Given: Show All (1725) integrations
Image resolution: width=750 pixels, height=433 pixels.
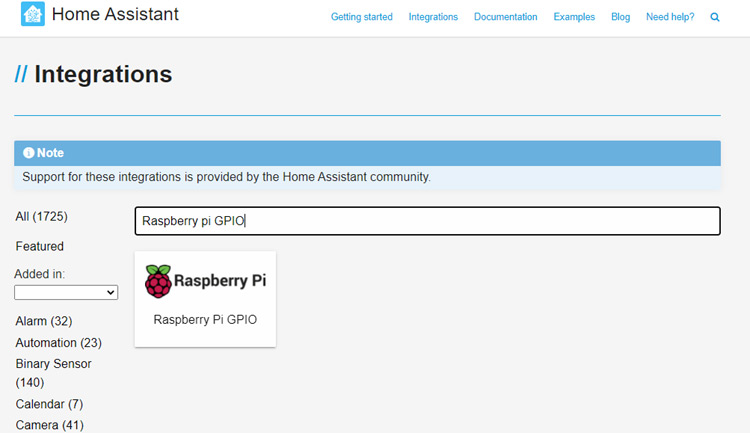Looking at the screenshot, I should pyautogui.click(x=42, y=217).
